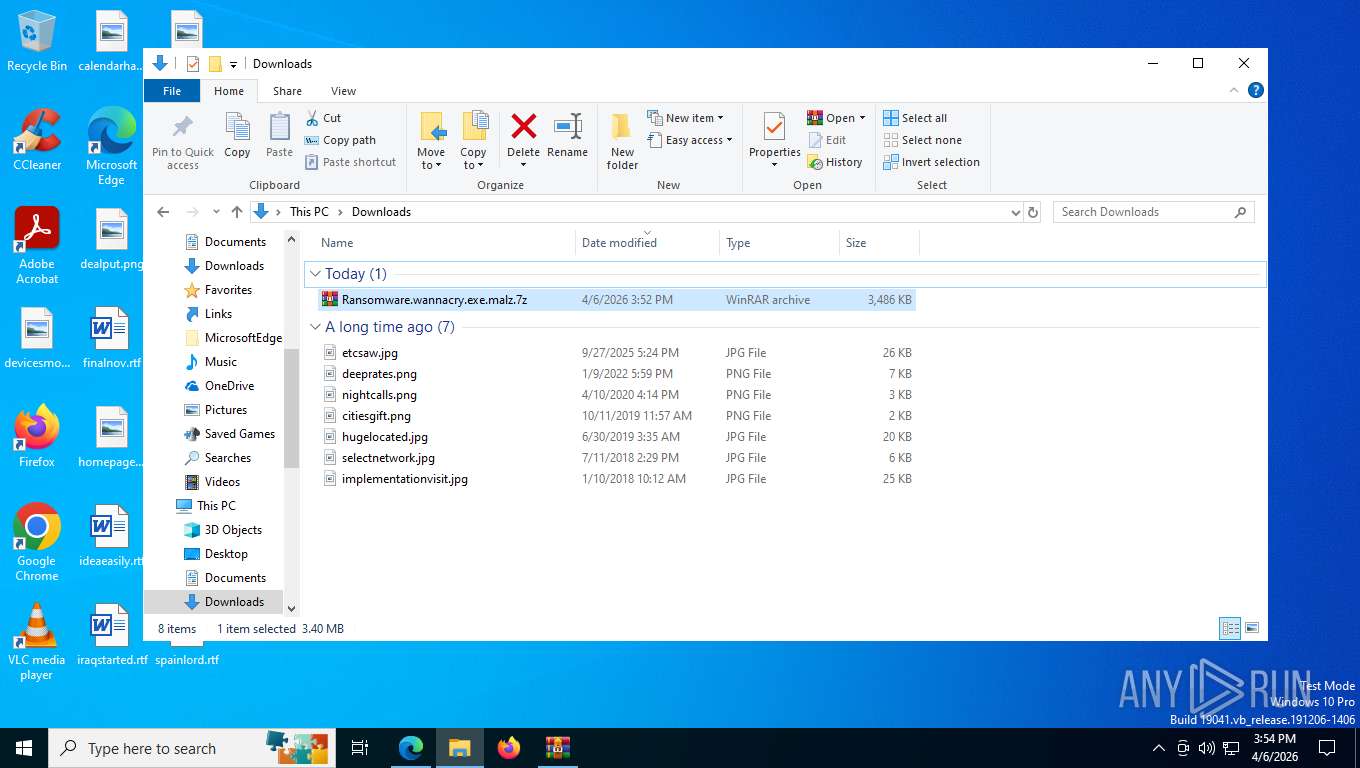Open Favorites in navigation pane

(x=227, y=290)
